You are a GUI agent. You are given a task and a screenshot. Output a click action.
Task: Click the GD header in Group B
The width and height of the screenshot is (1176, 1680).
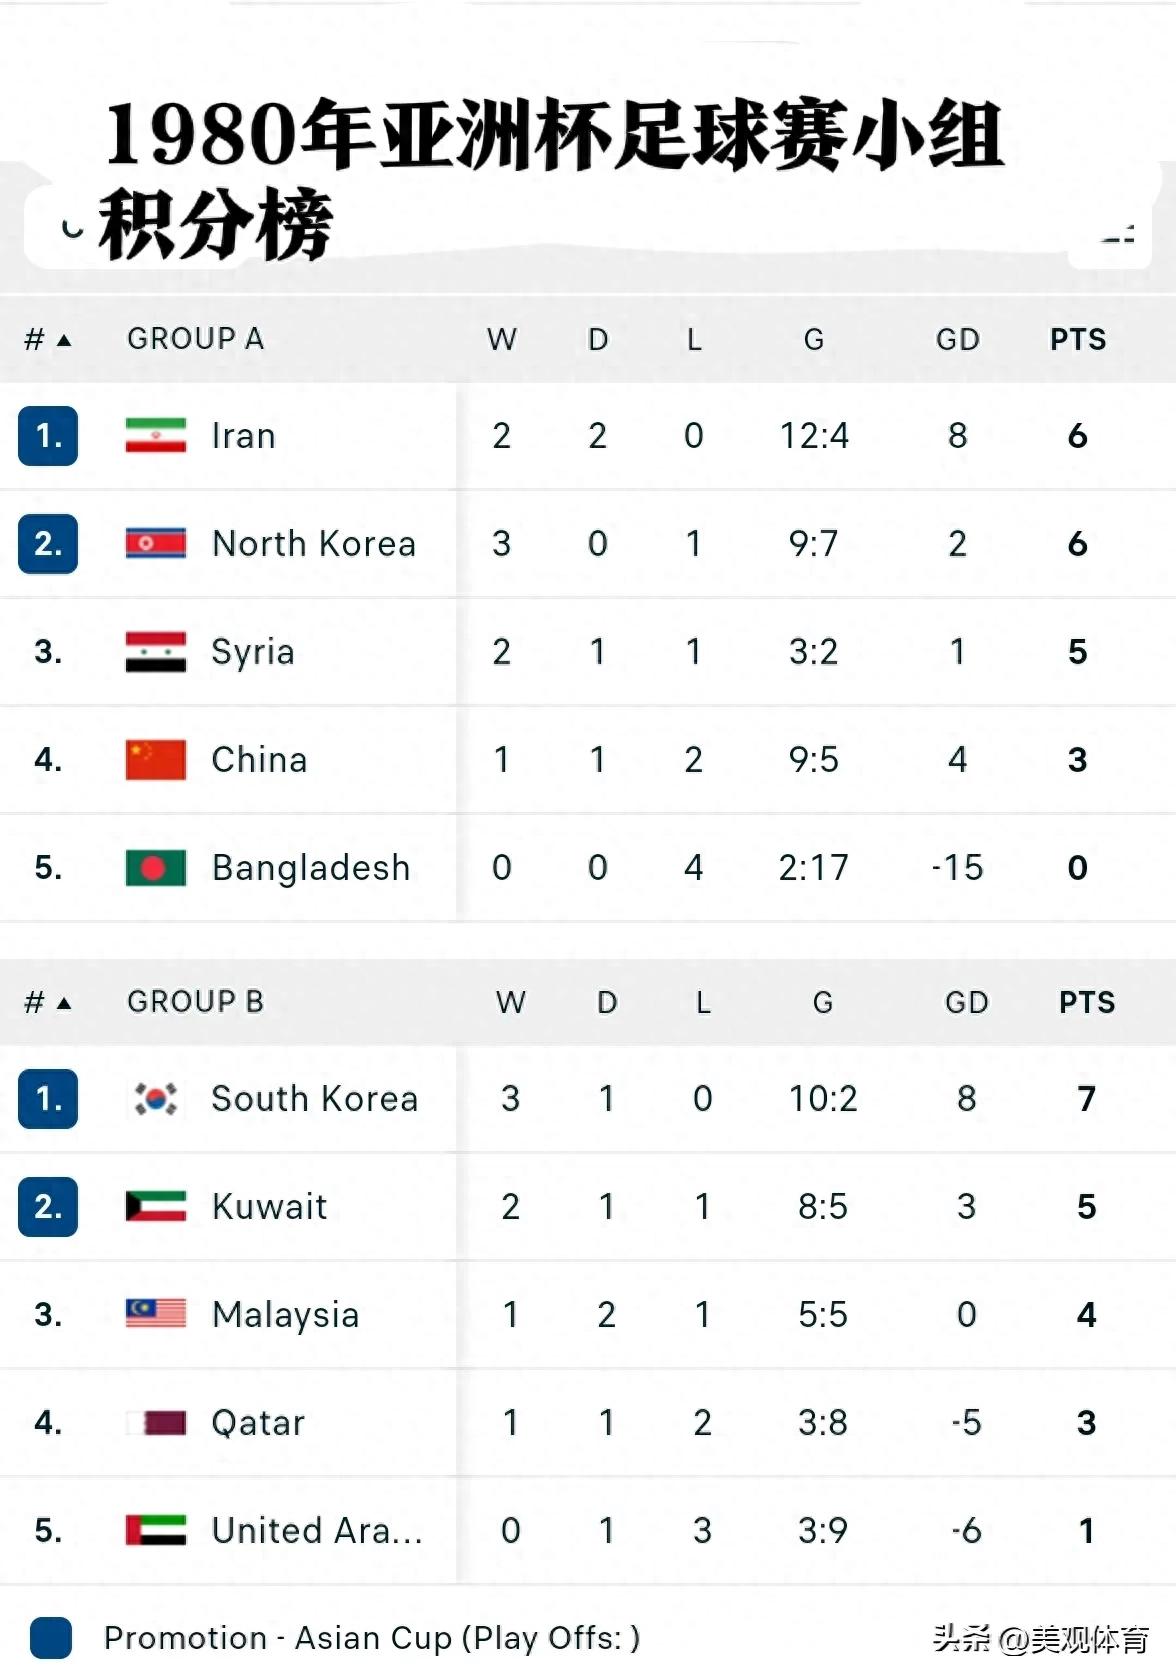pyautogui.click(x=967, y=1003)
